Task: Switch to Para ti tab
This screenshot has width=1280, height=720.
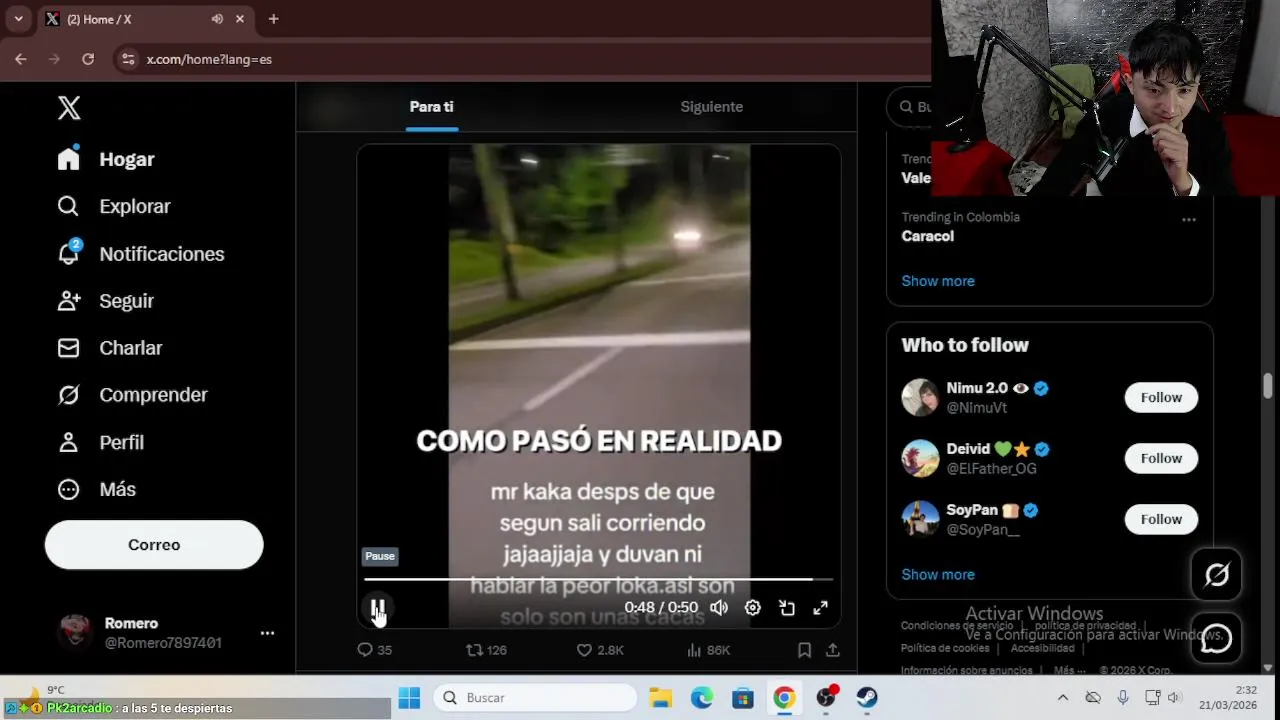Action: click(431, 107)
